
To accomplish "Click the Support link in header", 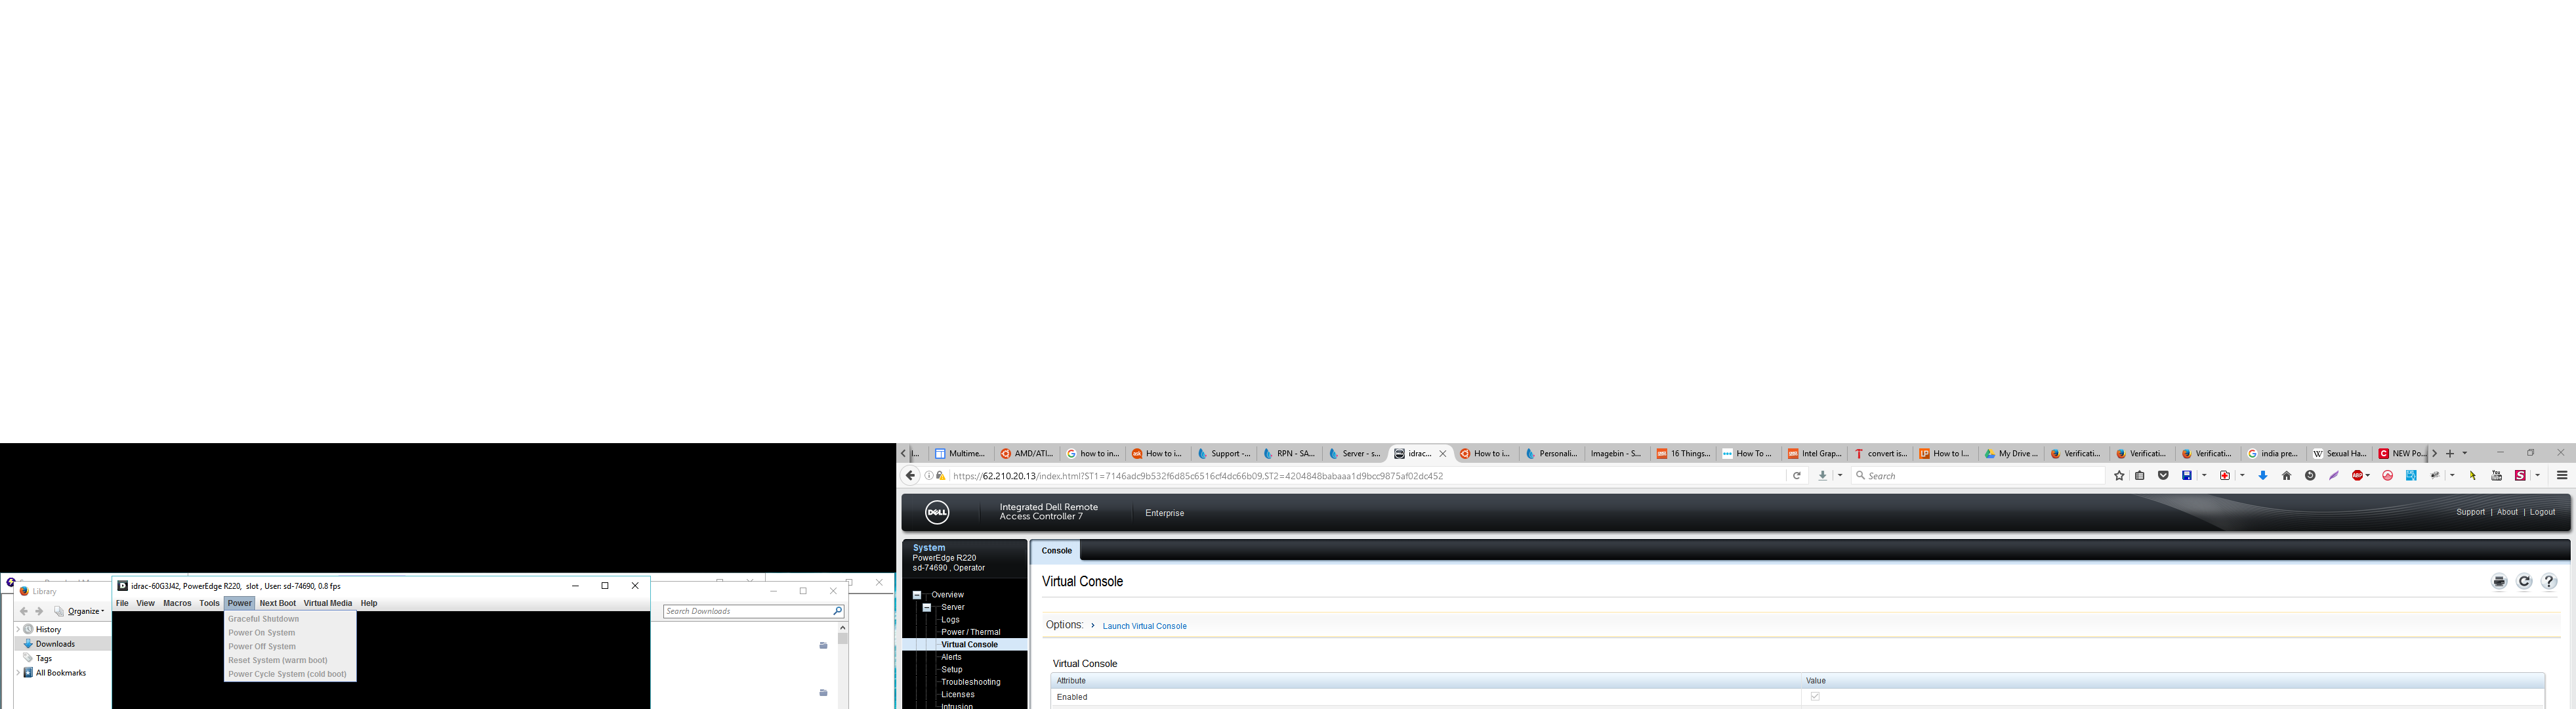I will [2470, 512].
